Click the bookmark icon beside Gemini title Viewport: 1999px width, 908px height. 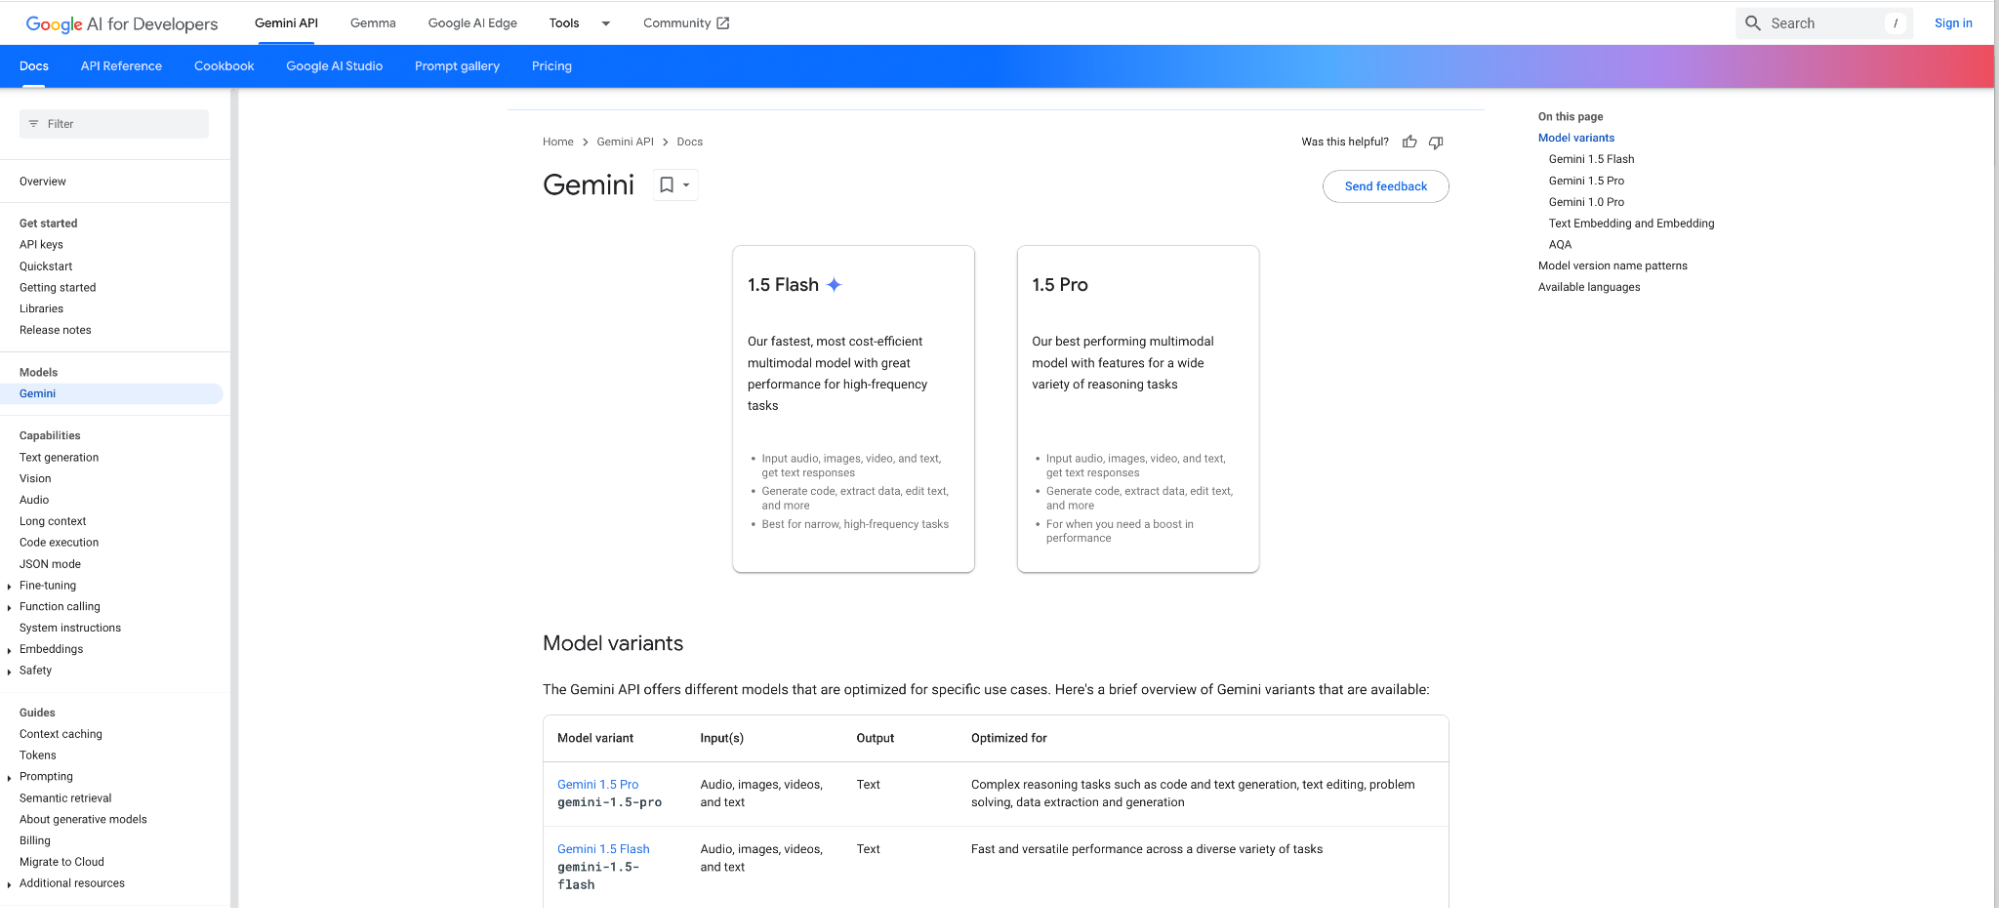click(x=666, y=185)
